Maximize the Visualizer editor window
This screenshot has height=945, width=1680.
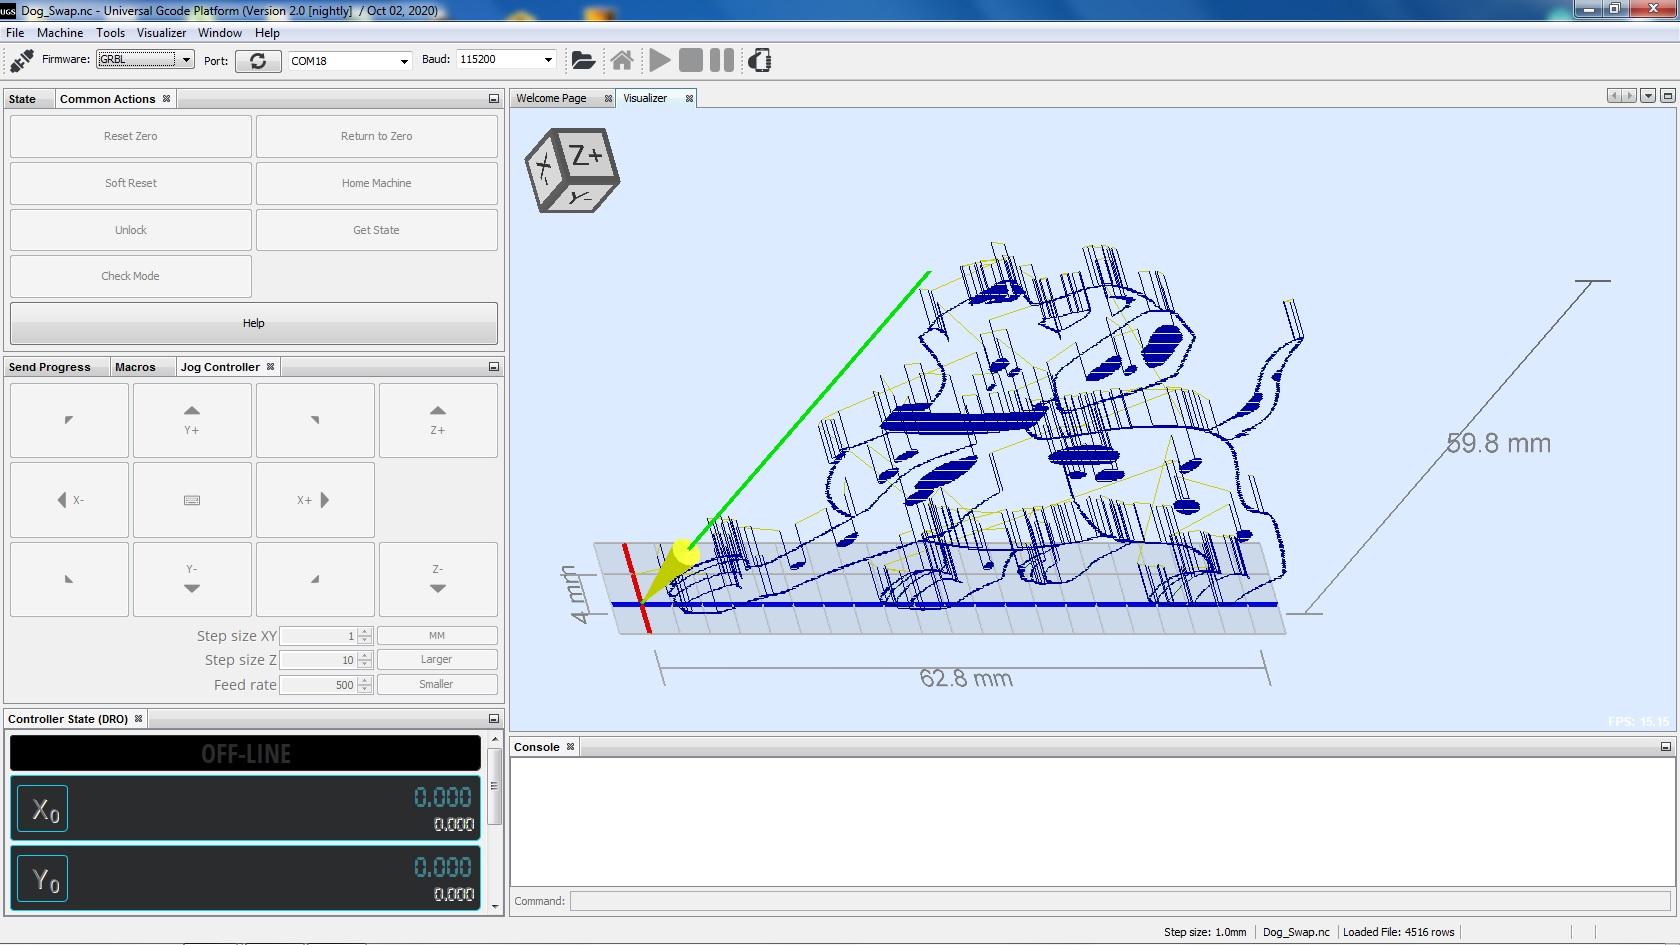(1667, 96)
